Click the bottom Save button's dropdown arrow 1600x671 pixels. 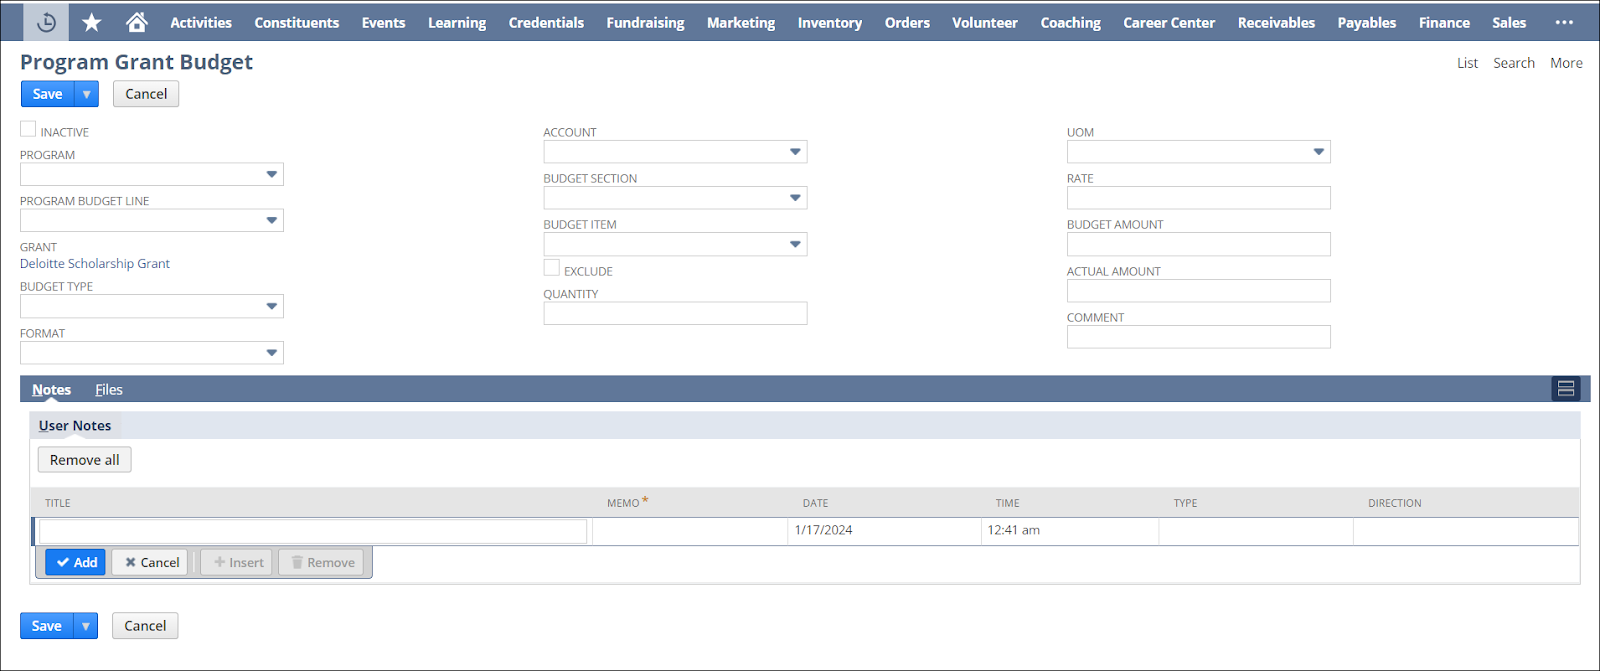click(x=86, y=626)
